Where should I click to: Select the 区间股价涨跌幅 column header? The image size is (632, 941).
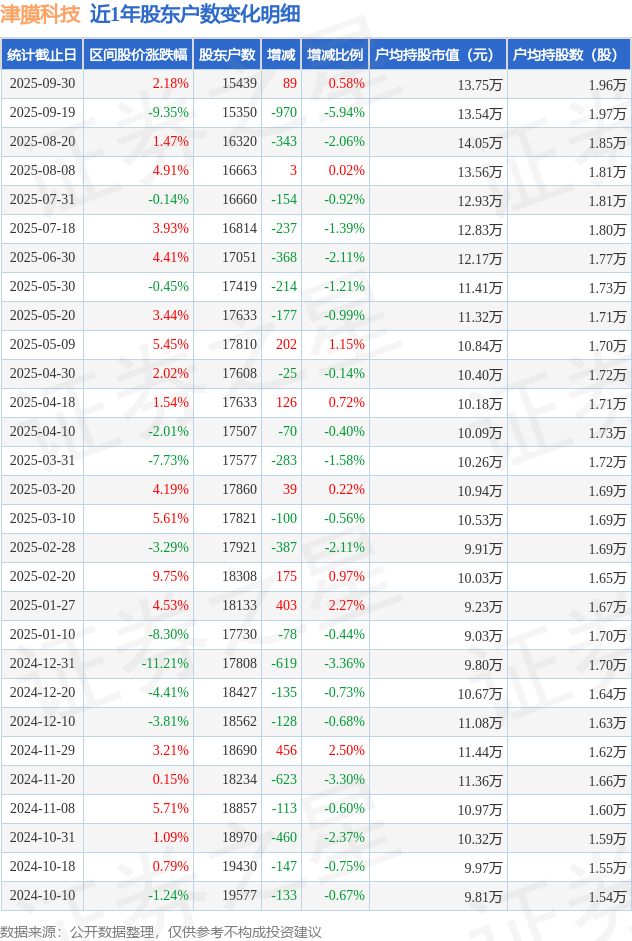[x=137, y=55]
